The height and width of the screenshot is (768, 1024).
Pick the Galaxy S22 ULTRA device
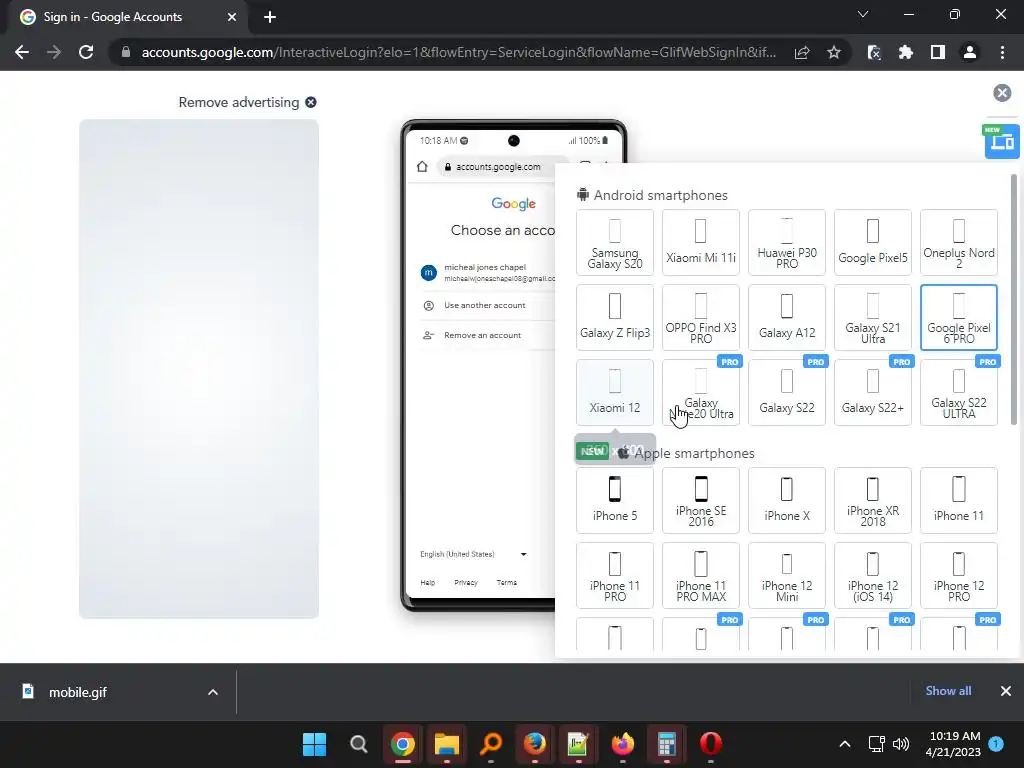tap(959, 392)
